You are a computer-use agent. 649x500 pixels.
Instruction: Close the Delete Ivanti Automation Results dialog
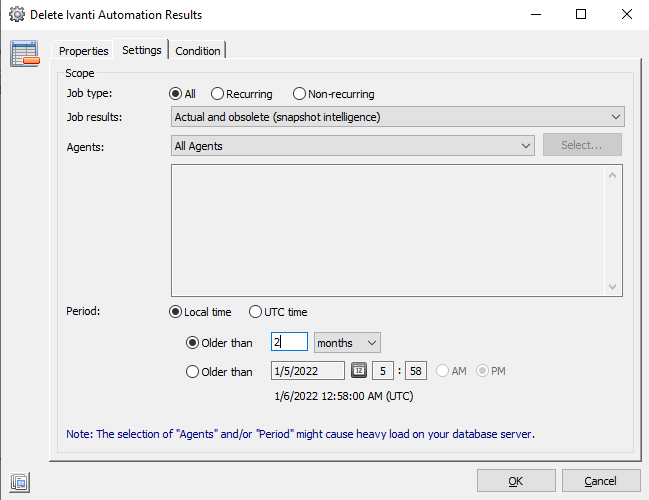627,14
